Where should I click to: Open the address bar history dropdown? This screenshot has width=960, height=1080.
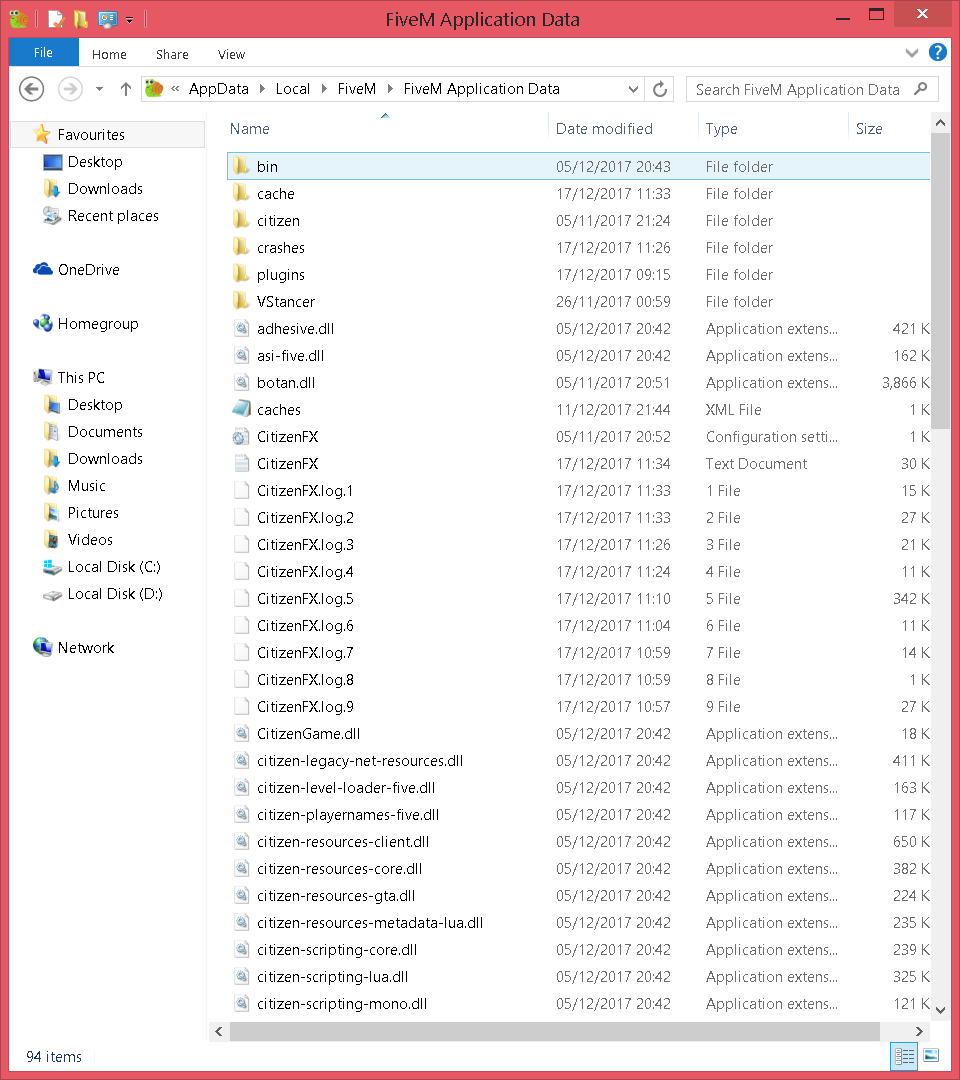point(633,89)
